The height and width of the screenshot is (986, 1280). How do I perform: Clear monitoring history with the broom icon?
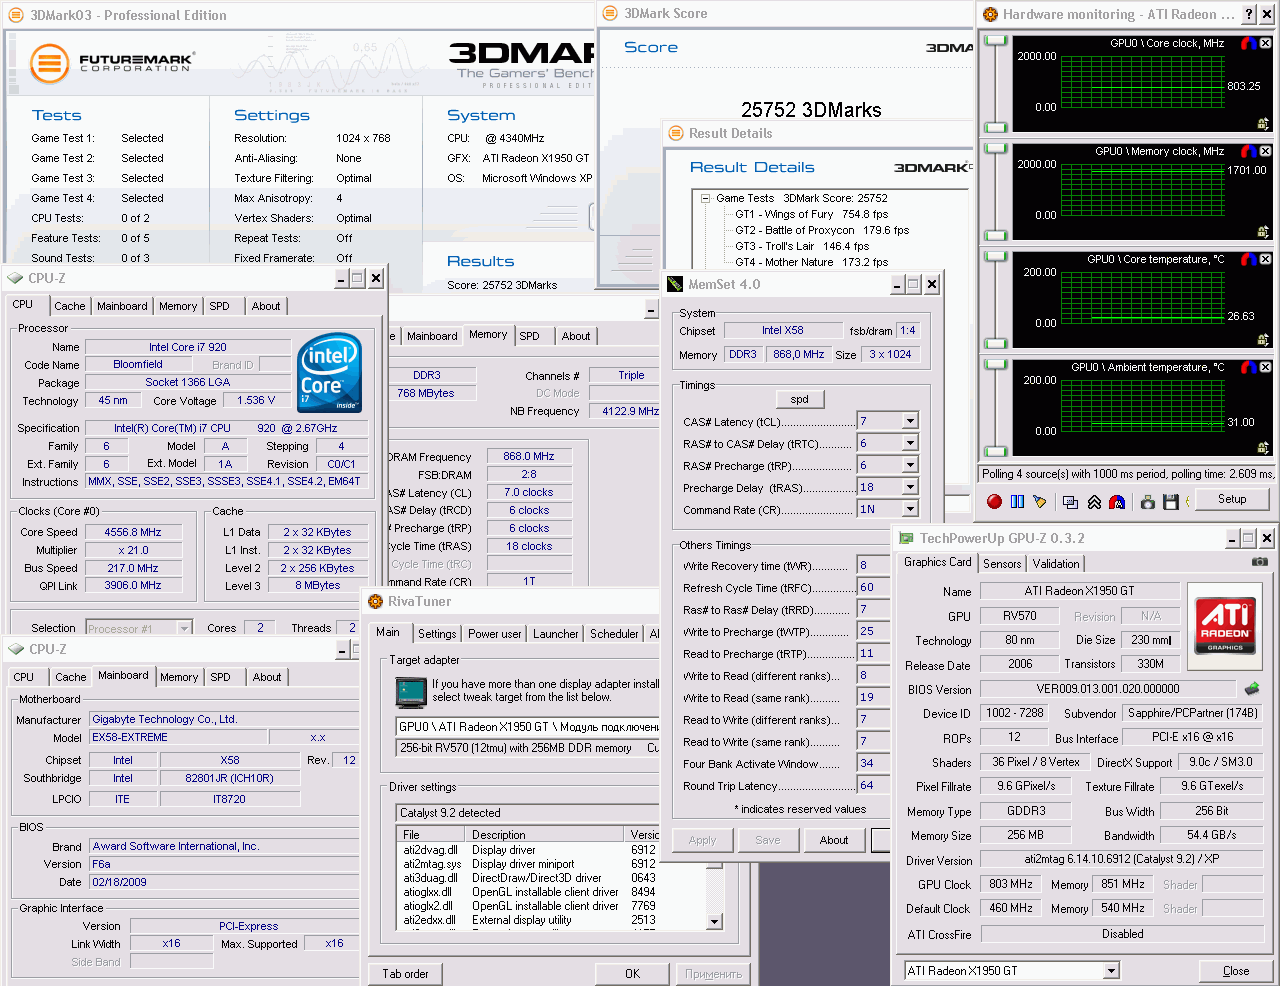click(x=1039, y=501)
